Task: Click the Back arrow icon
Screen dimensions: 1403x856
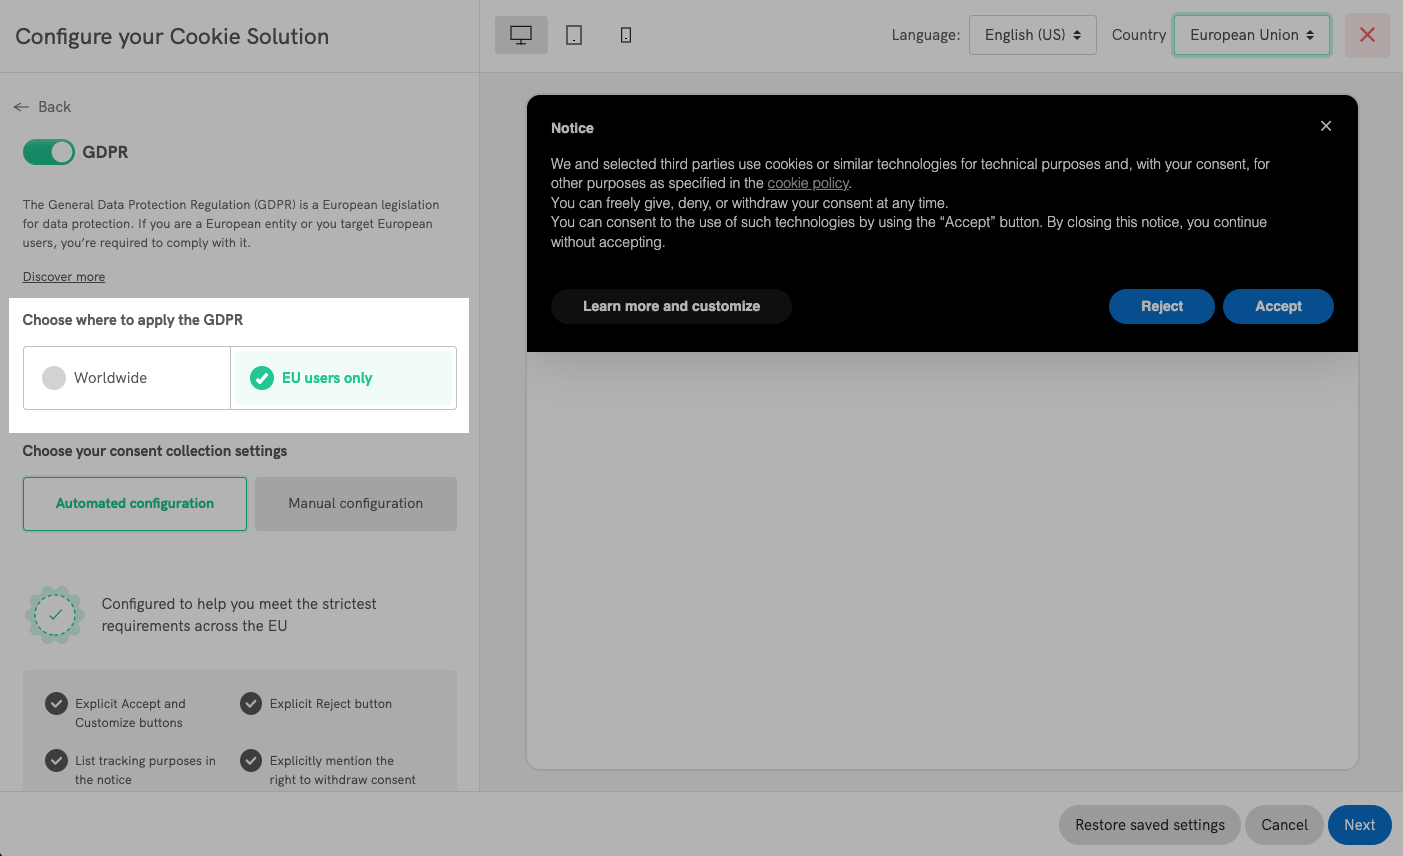Action: [21, 107]
